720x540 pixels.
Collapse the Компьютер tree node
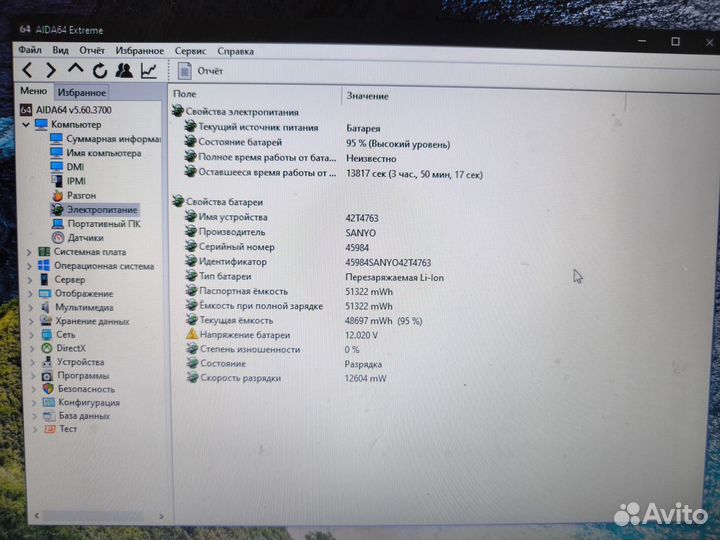tap(26, 124)
